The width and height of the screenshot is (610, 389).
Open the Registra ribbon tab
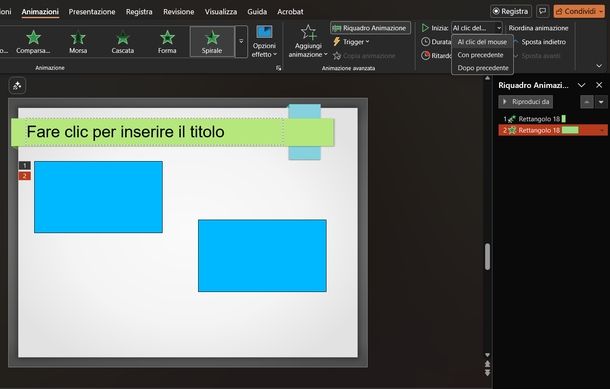point(139,12)
